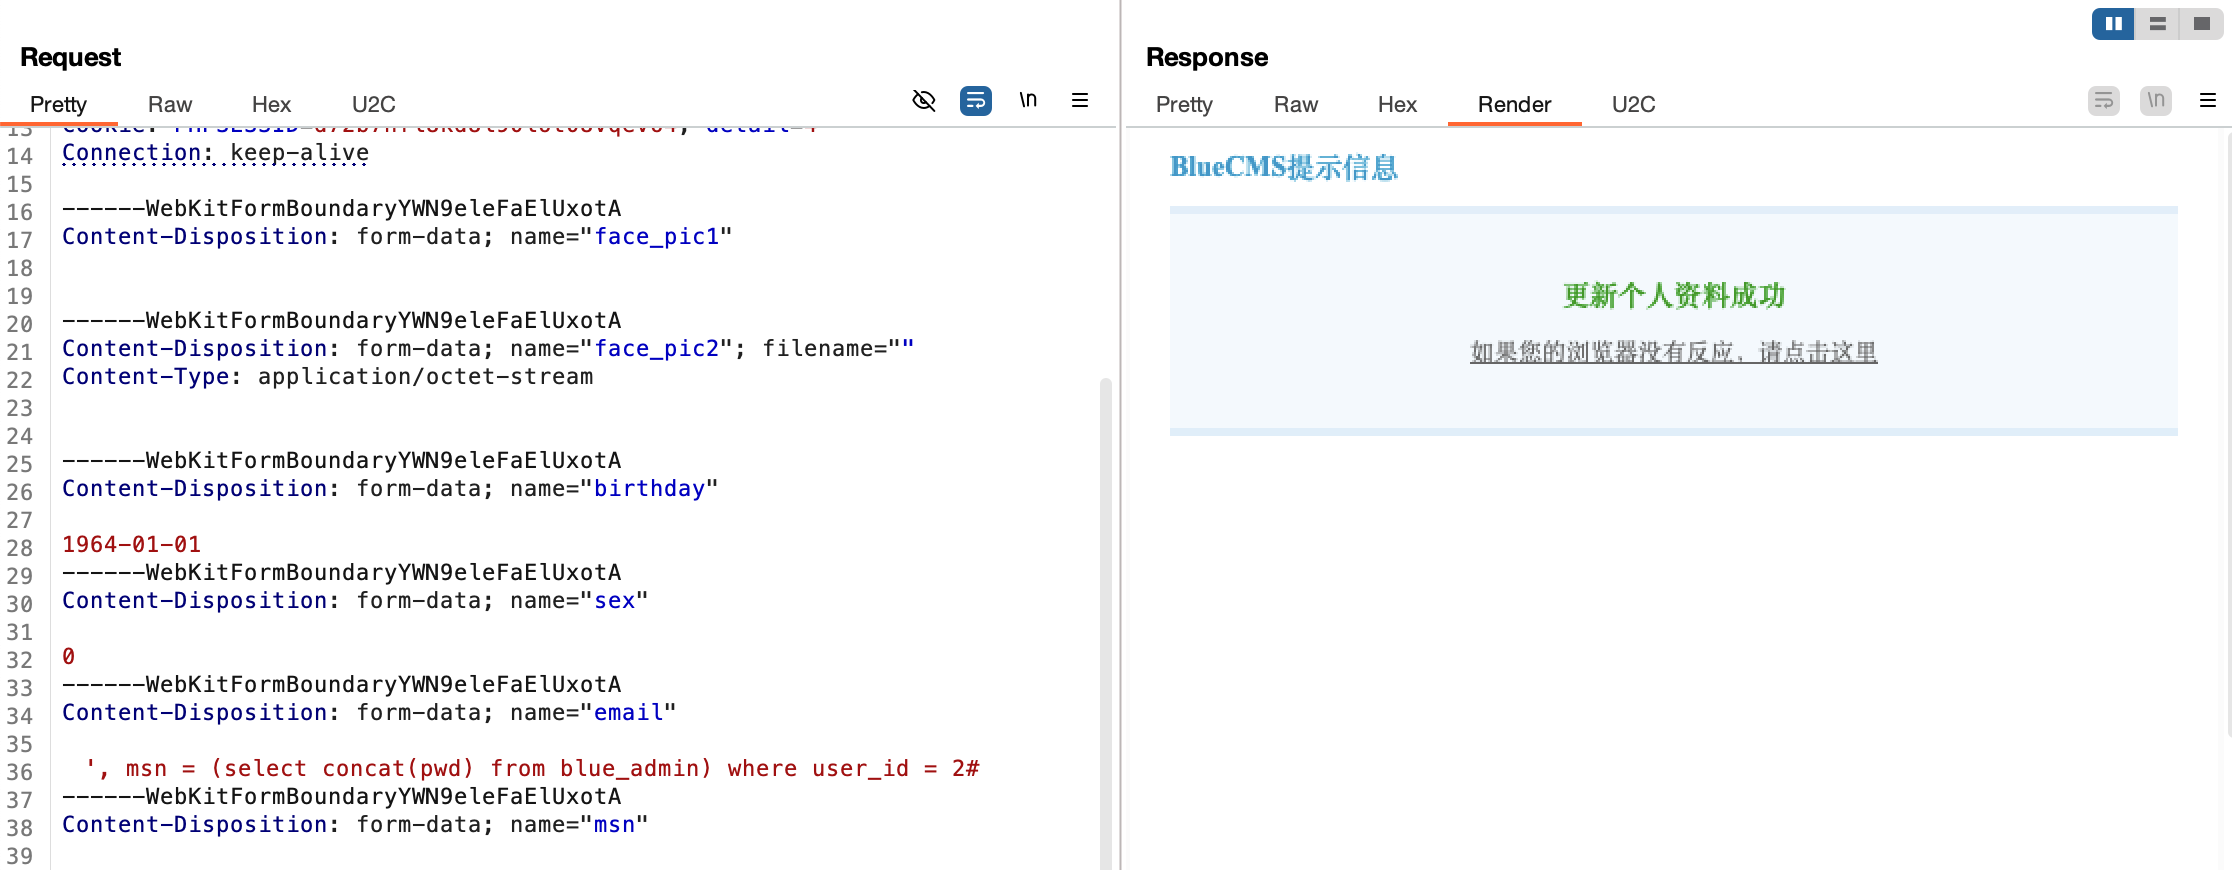Click the name="email" Content-Disposition line
This screenshot has height=870, width=2232.
pos(369,712)
